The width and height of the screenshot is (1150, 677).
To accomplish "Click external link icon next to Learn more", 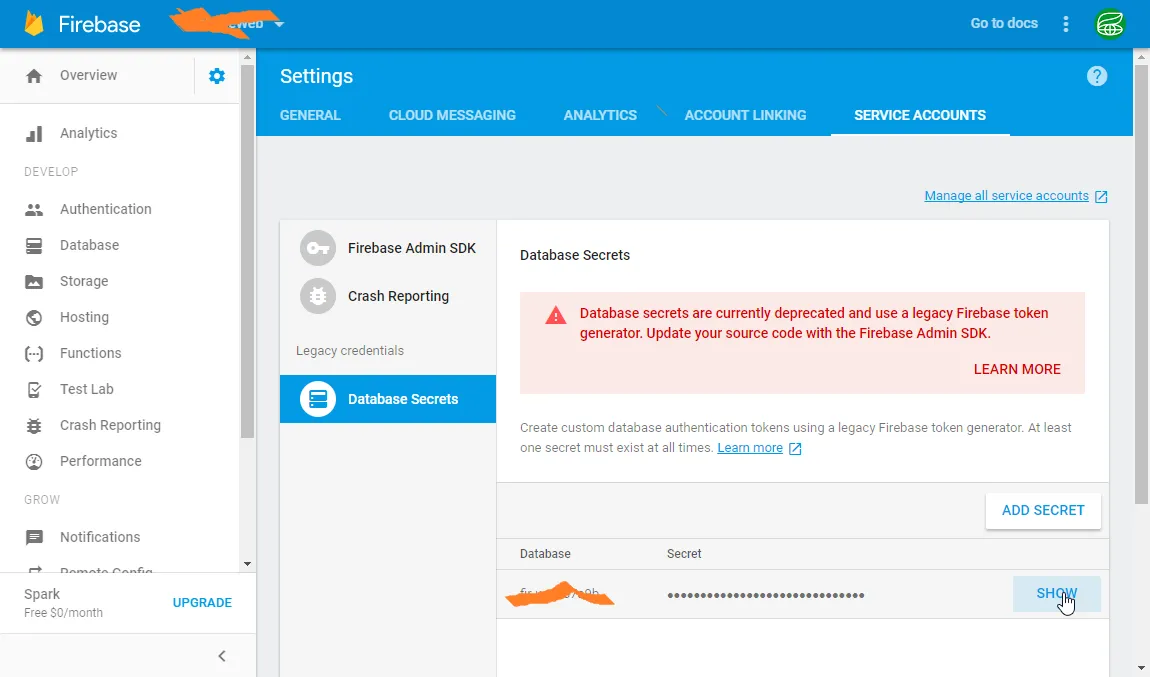I will point(795,448).
